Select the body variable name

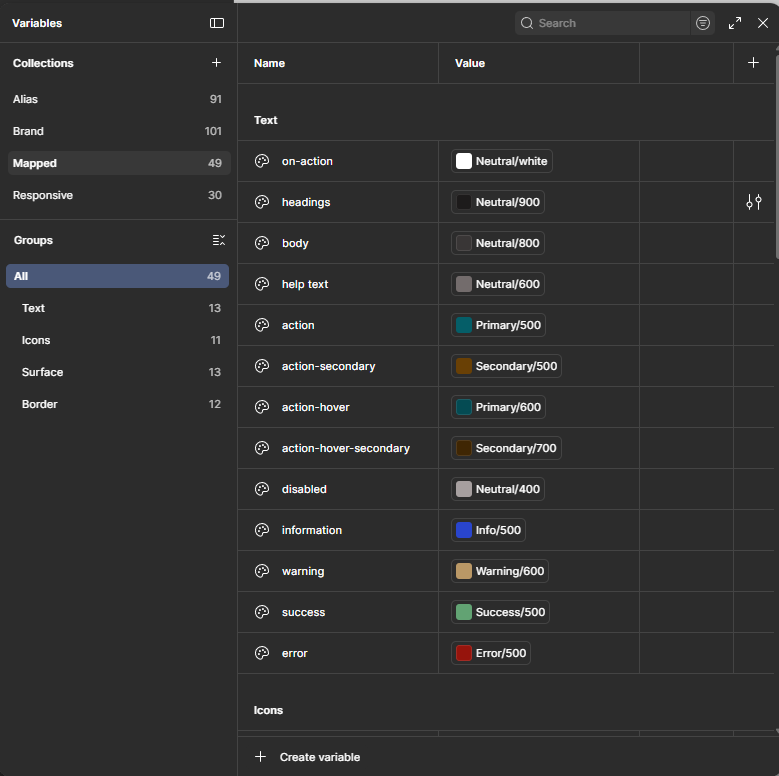(x=295, y=243)
